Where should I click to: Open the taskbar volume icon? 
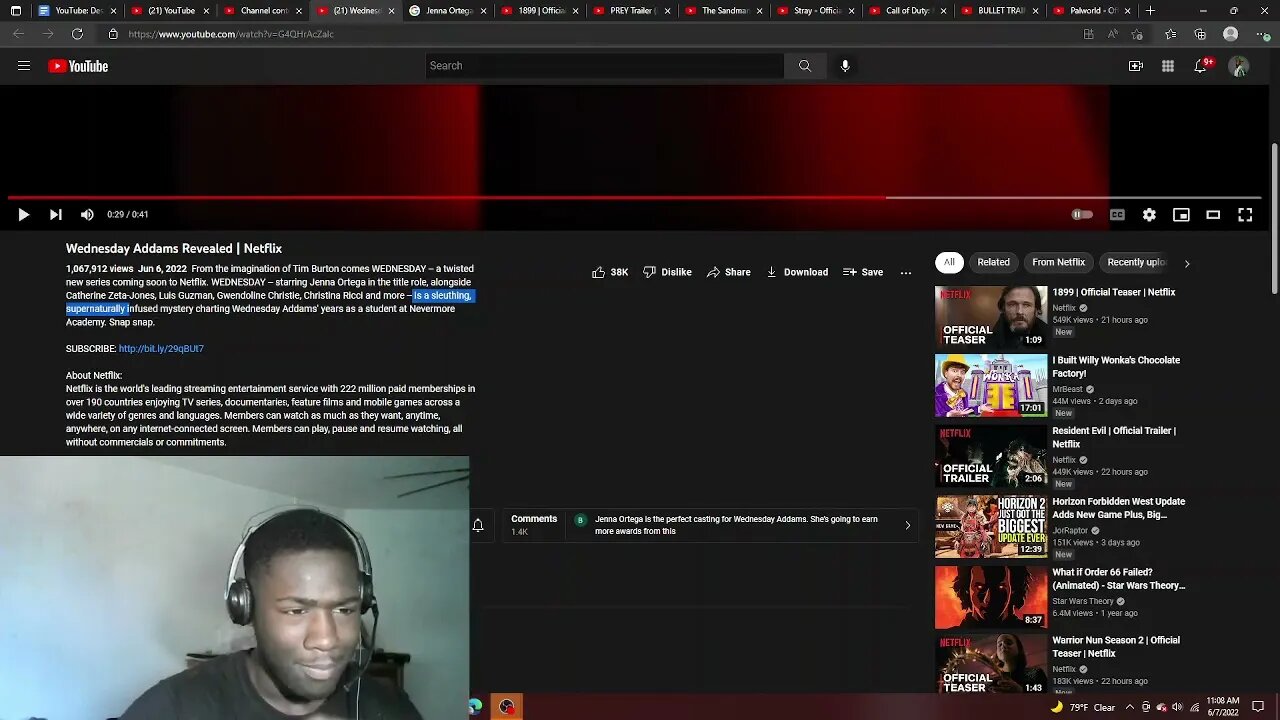[1177, 707]
